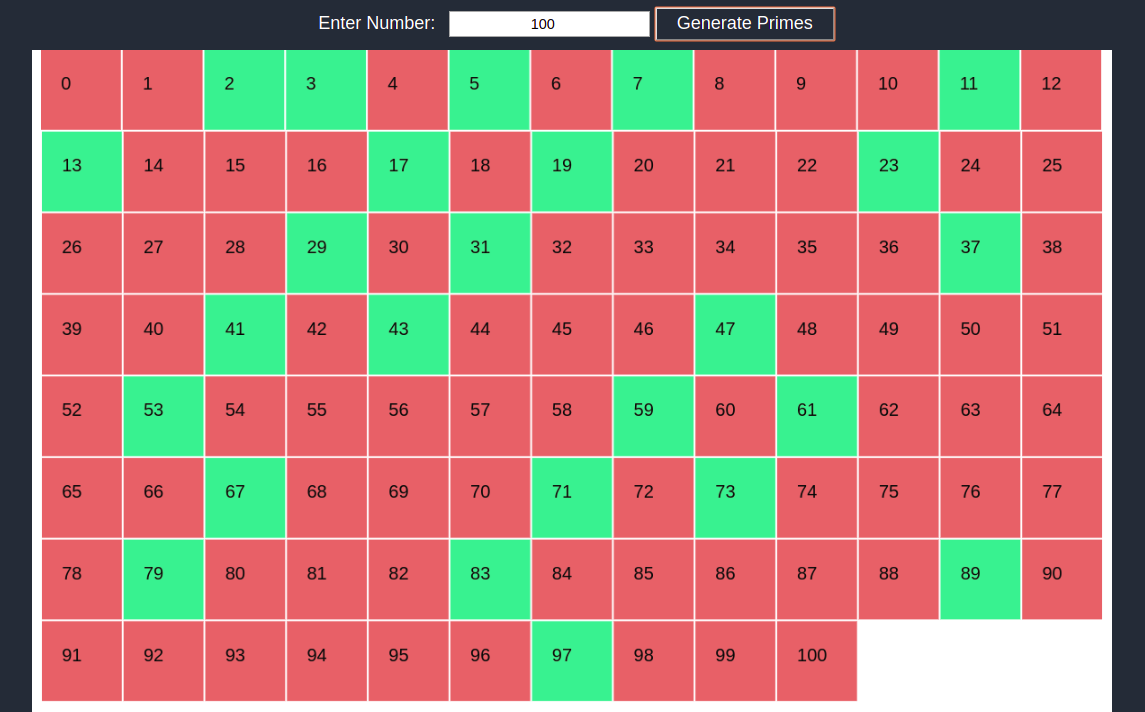
Task: Click the green tile 79
Action: point(163,579)
